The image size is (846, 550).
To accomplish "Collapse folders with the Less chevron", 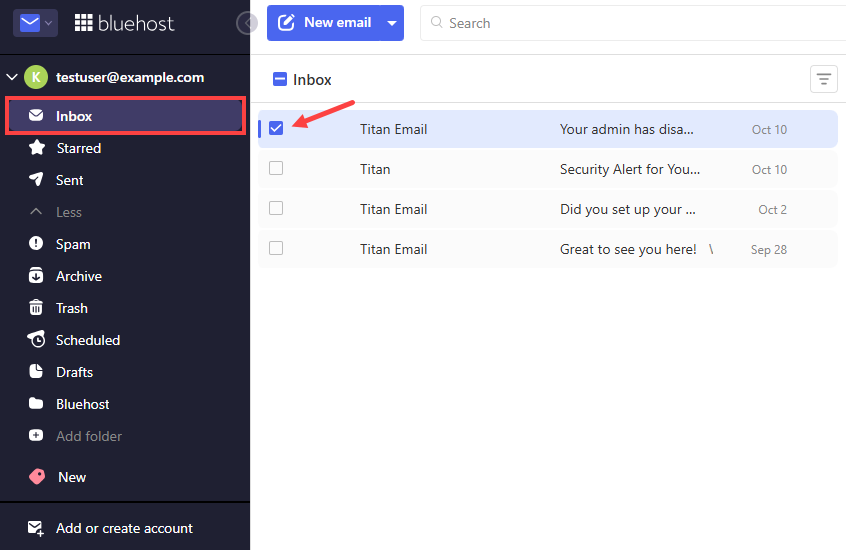I will [x=36, y=212].
